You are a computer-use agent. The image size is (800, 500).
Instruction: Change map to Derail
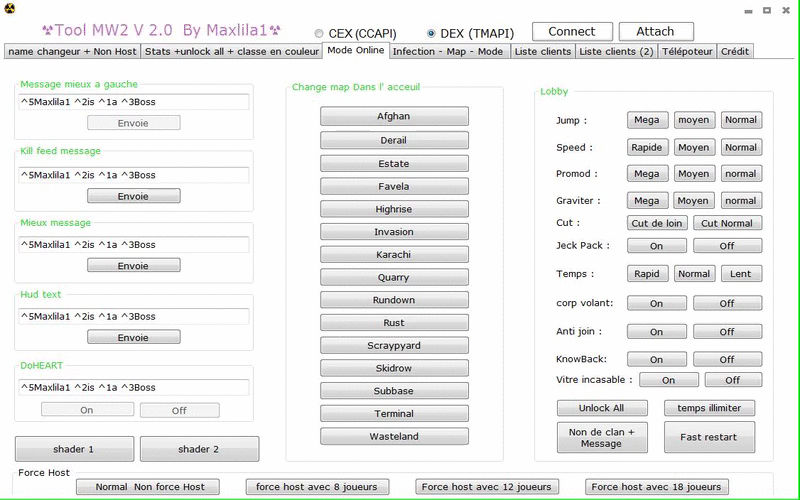point(394,140)
